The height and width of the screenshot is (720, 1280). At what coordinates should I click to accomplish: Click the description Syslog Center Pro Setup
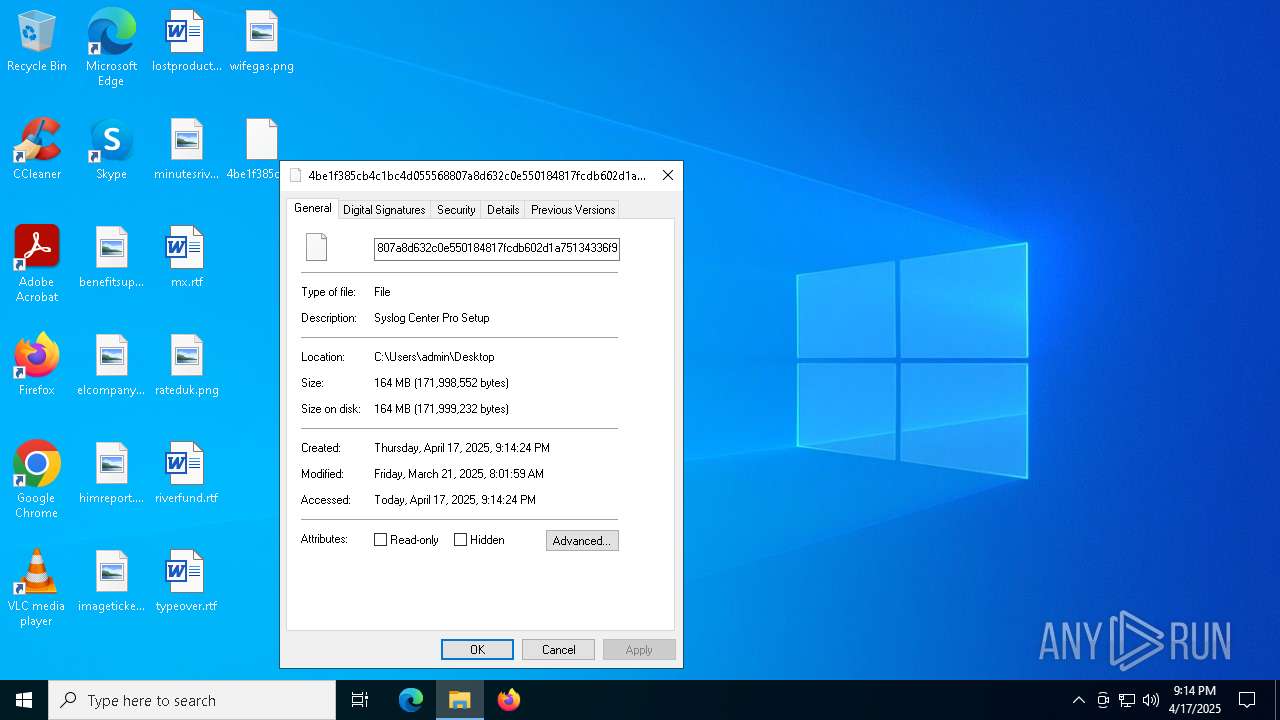432,318
